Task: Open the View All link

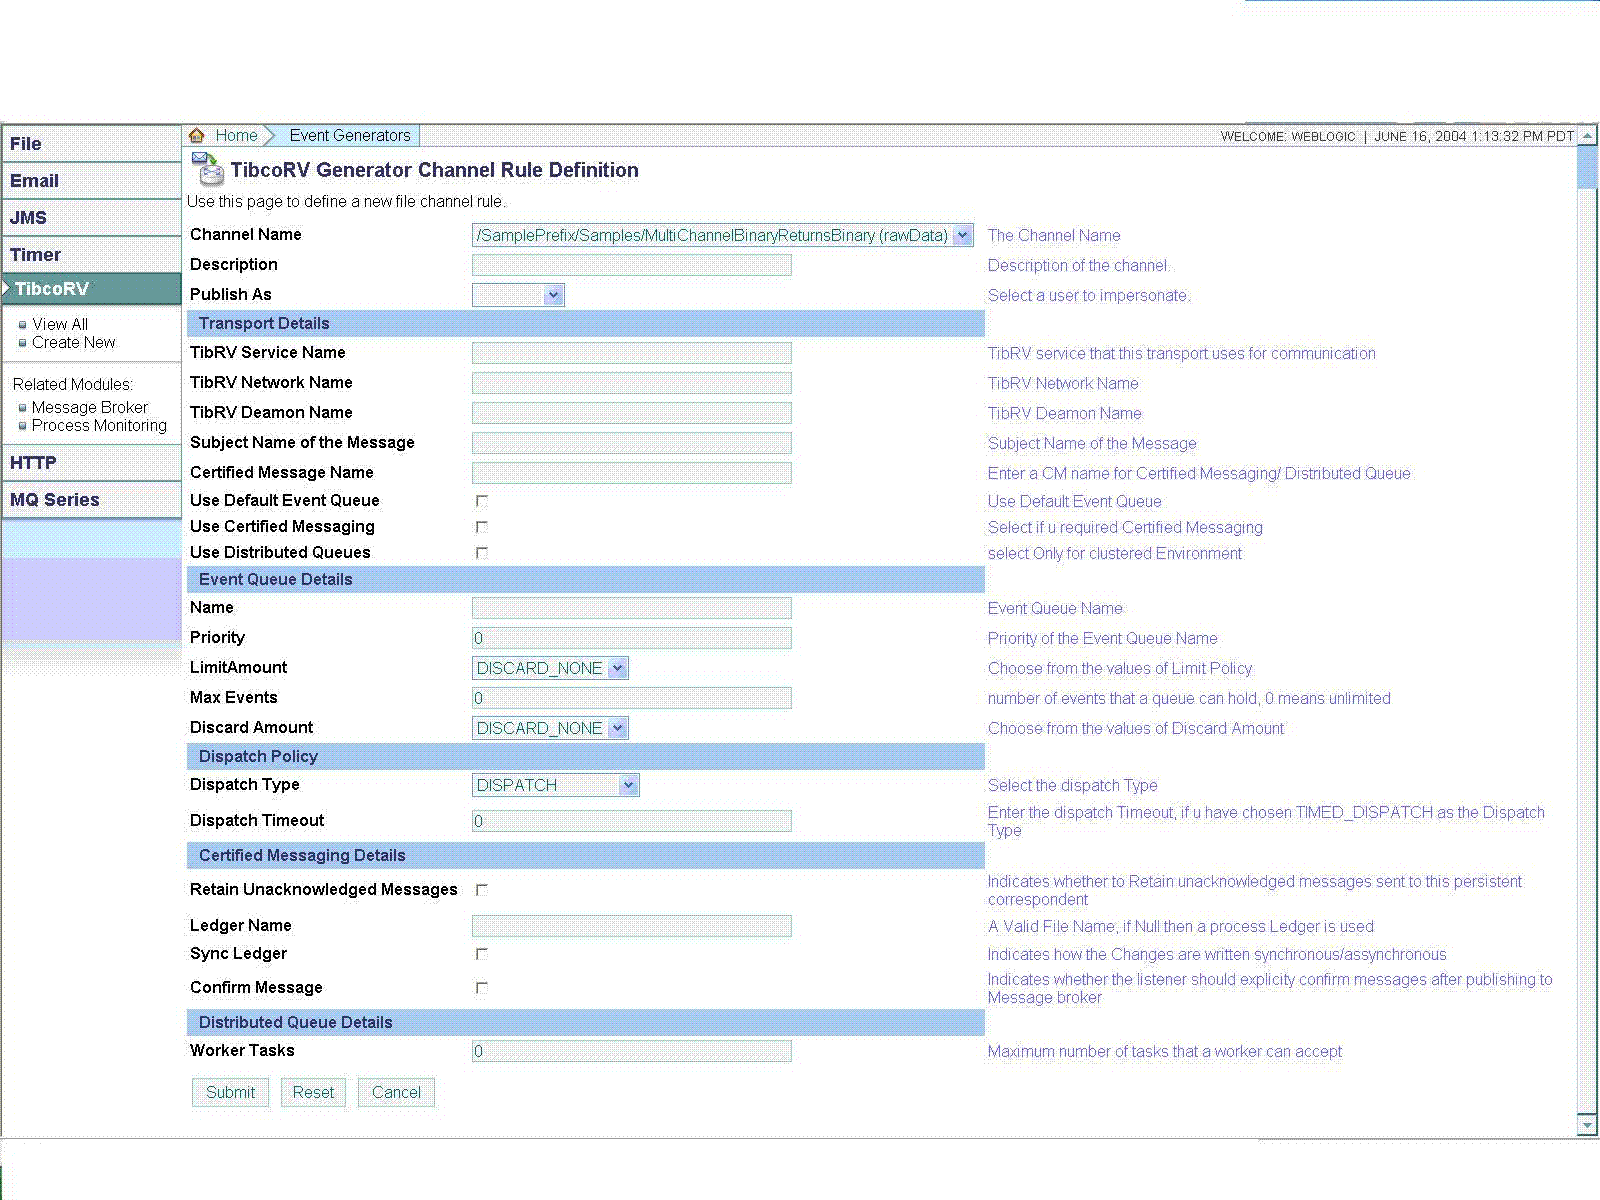Action: tap(60, 325)
